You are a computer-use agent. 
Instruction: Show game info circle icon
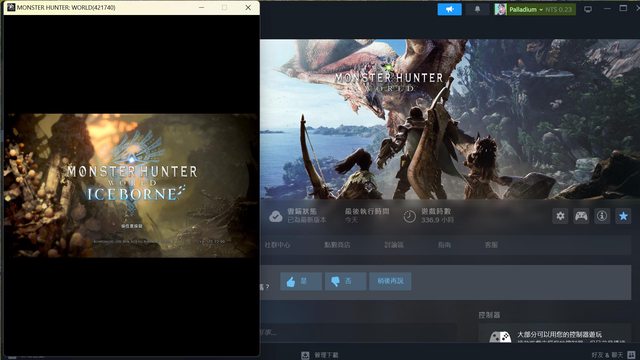tap(602, 216)
